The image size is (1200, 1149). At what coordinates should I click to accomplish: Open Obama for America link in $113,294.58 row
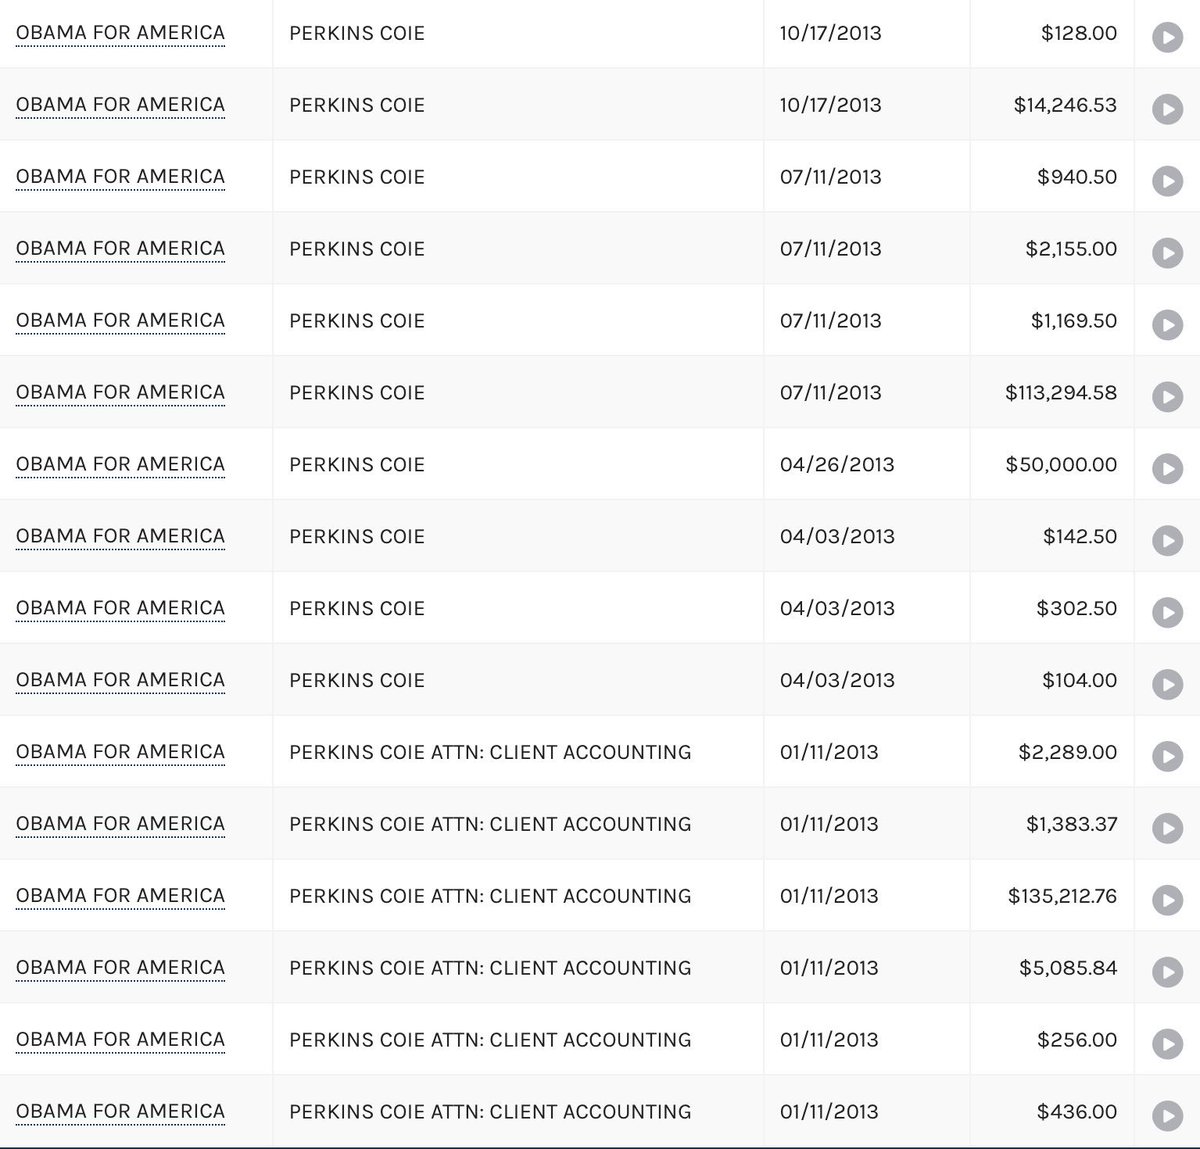[x=120, y=393]
